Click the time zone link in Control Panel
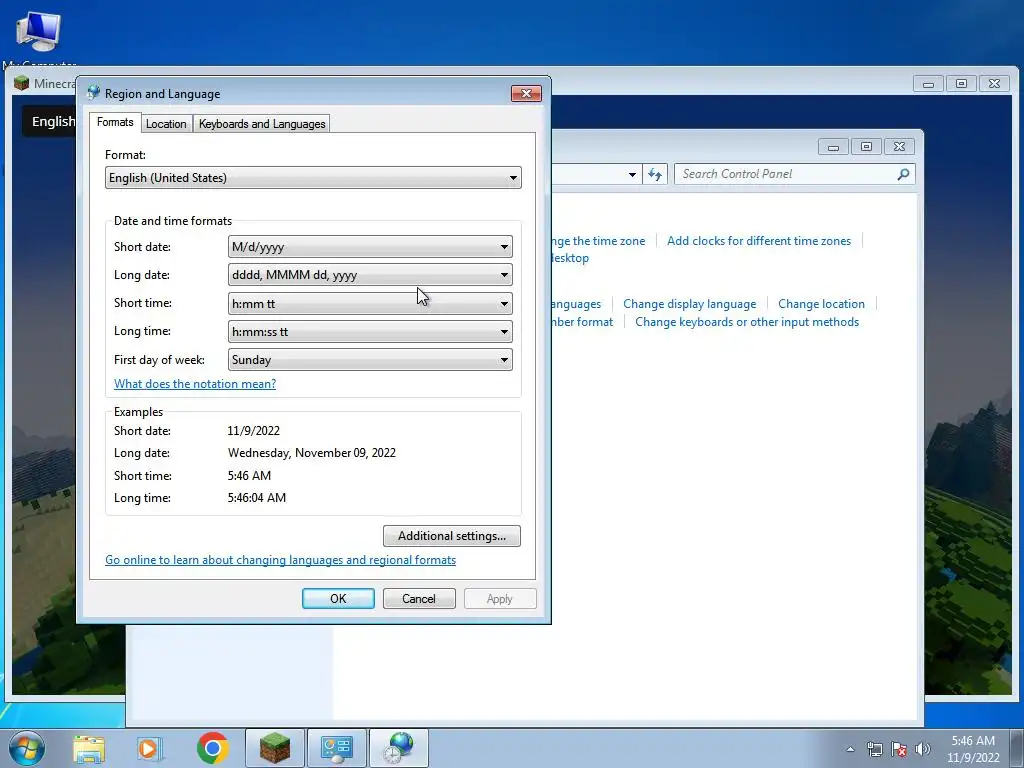The height and width of the screenshot is (768, 1024). 598,241
